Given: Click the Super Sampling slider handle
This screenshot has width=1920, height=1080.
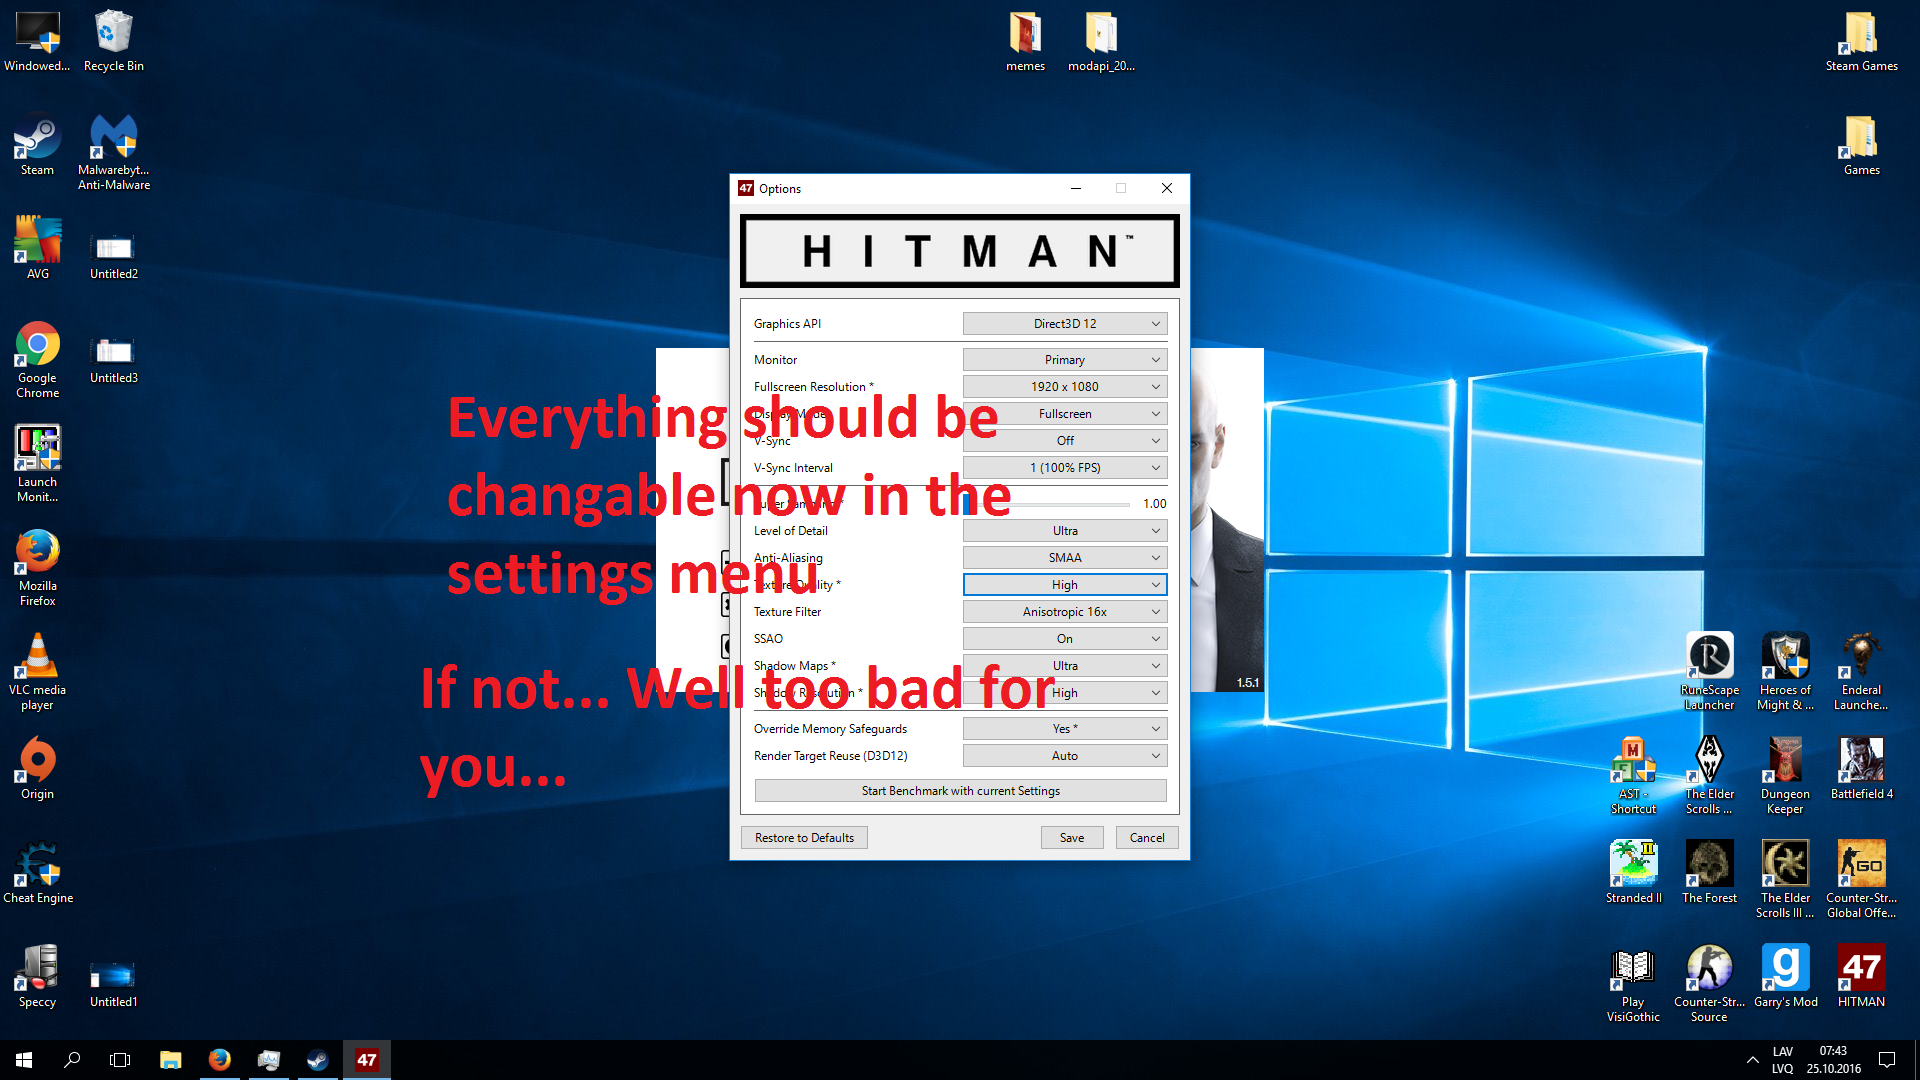Looking at the screenshot, I should 968,504.
